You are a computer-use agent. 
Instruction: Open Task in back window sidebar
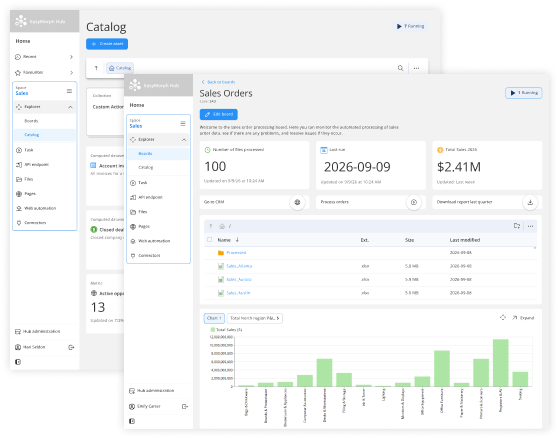29,150
